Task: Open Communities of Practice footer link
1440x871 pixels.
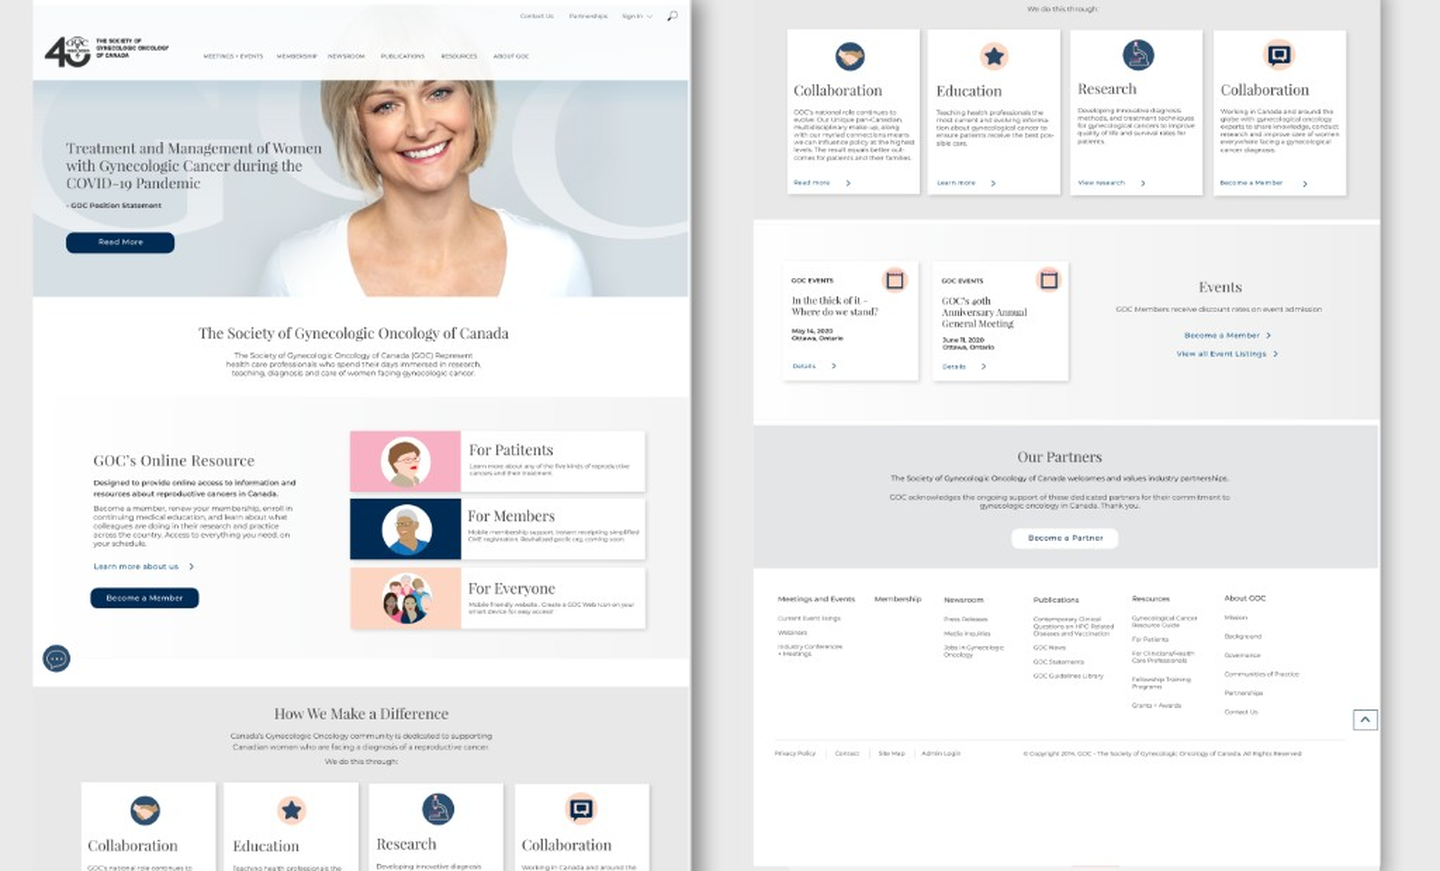Action: [1261, 674]
